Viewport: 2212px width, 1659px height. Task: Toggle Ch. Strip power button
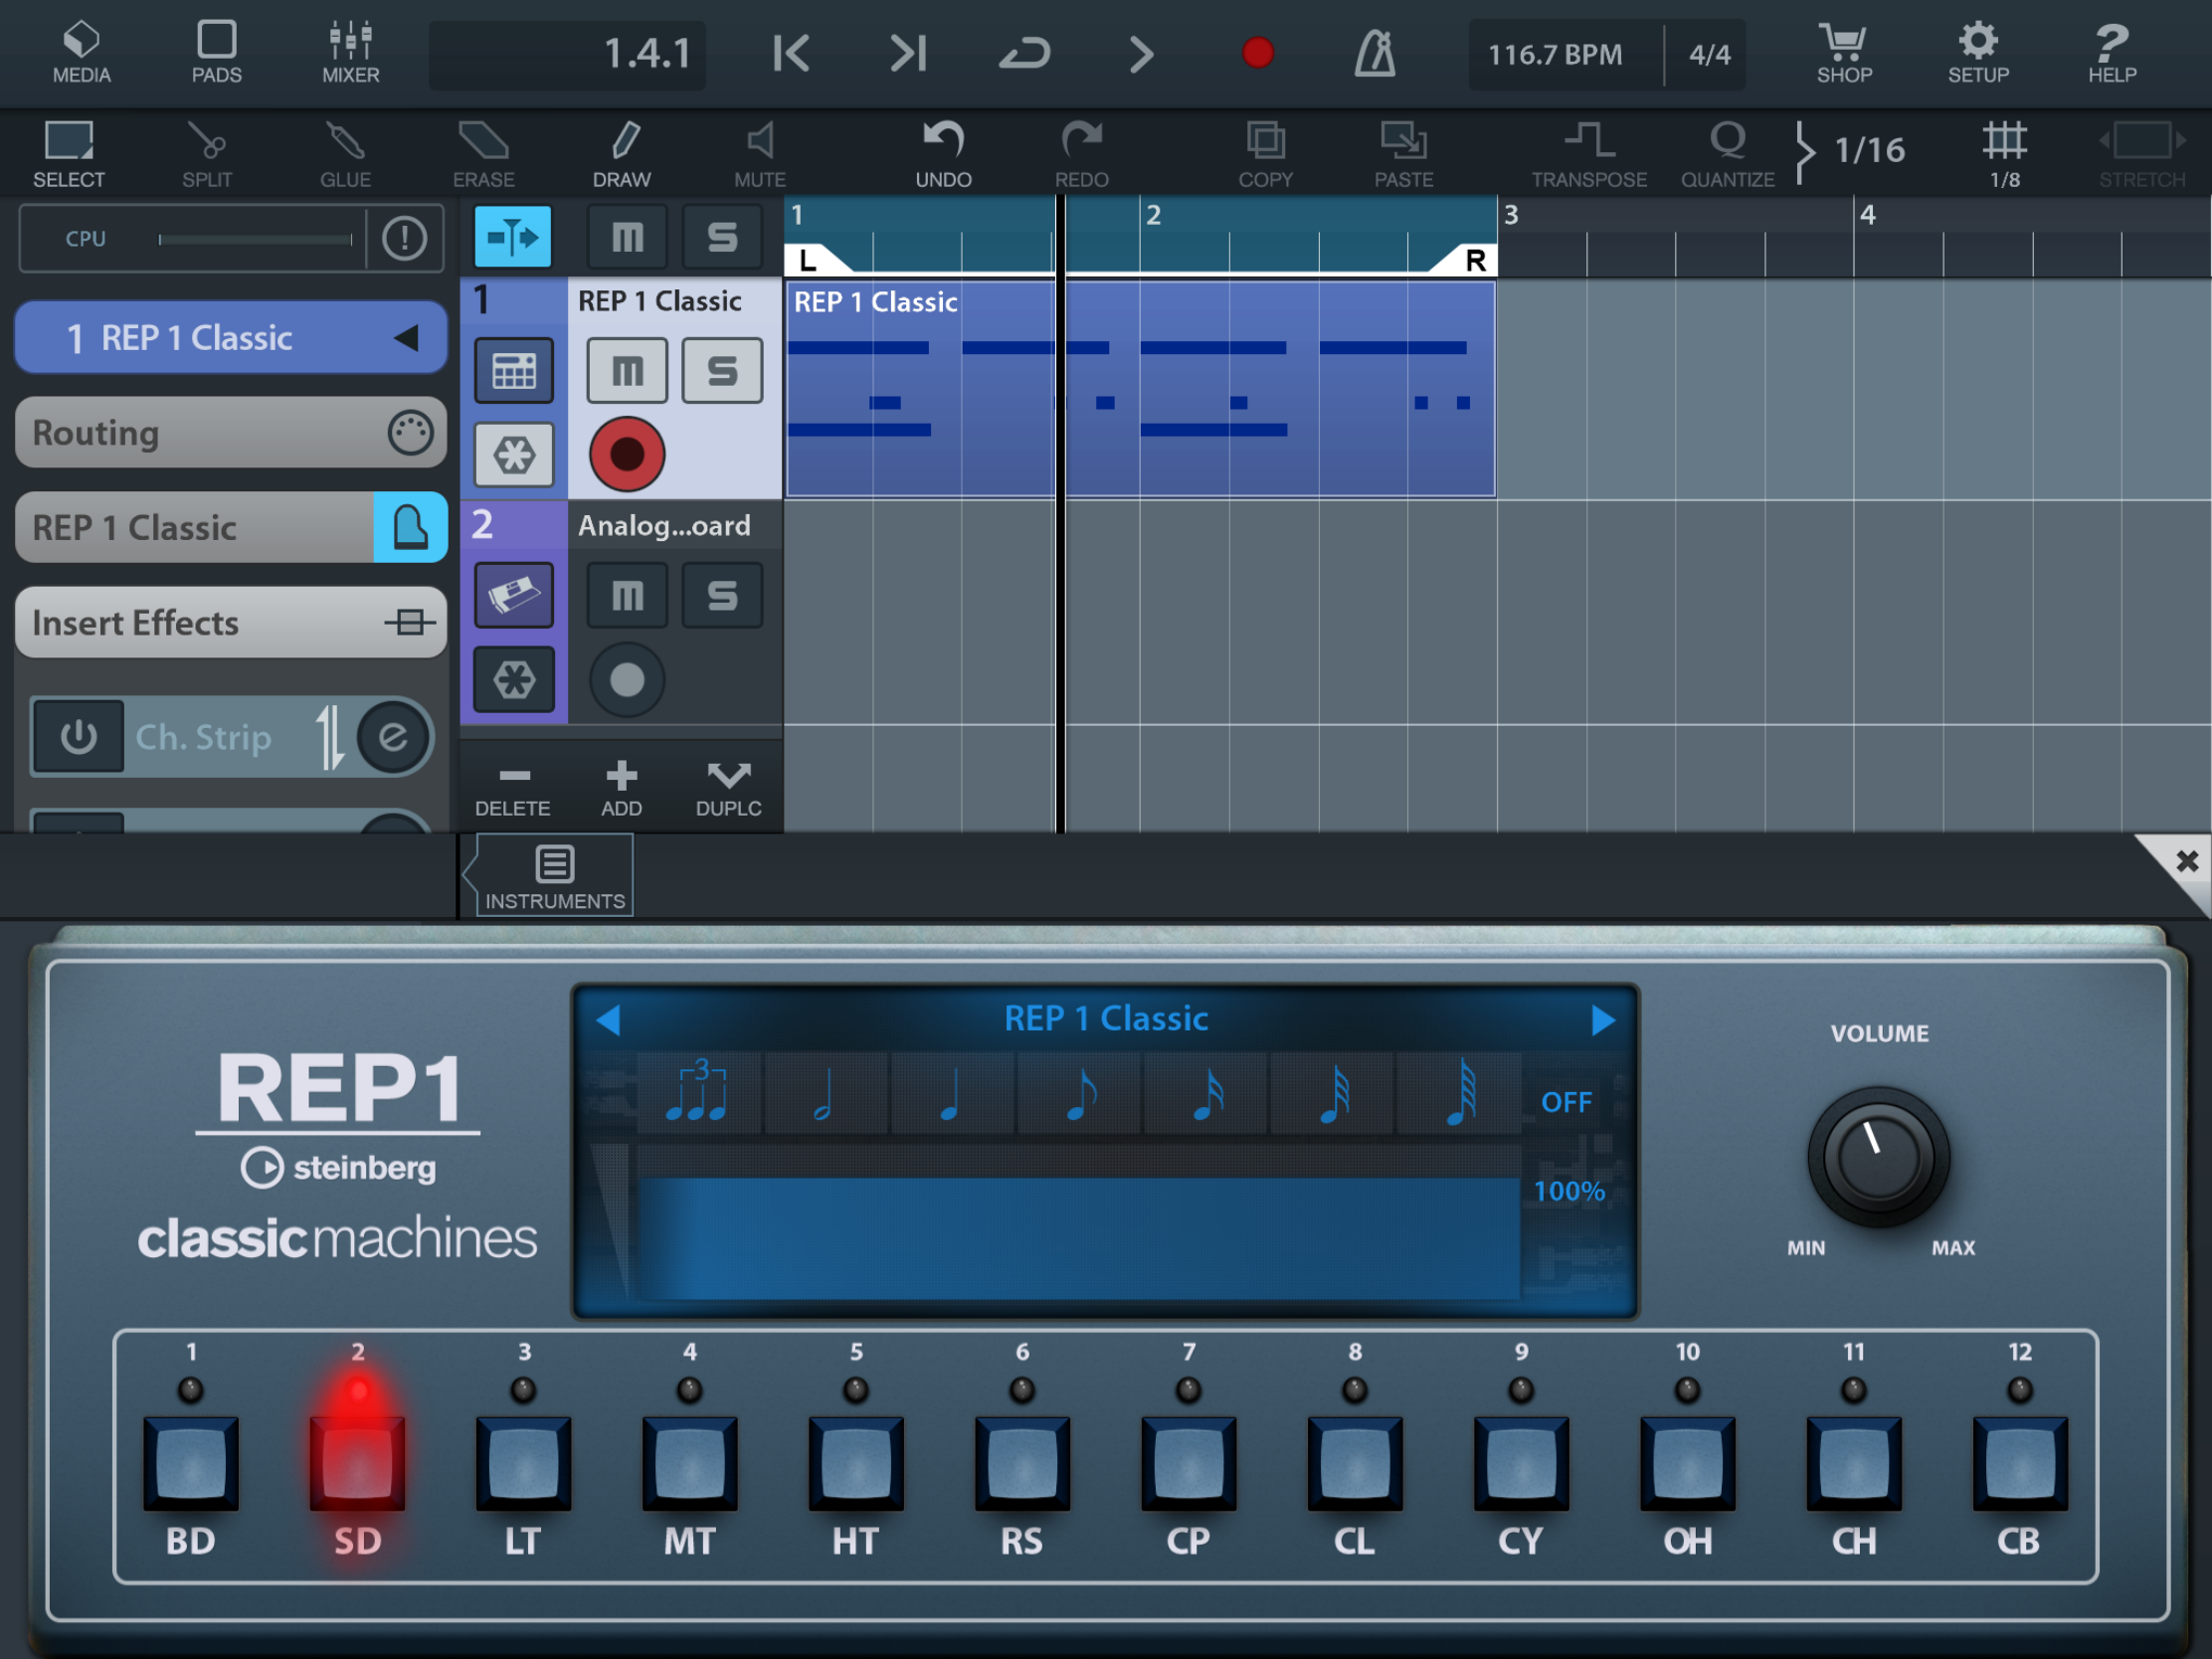tap(78, 737)
